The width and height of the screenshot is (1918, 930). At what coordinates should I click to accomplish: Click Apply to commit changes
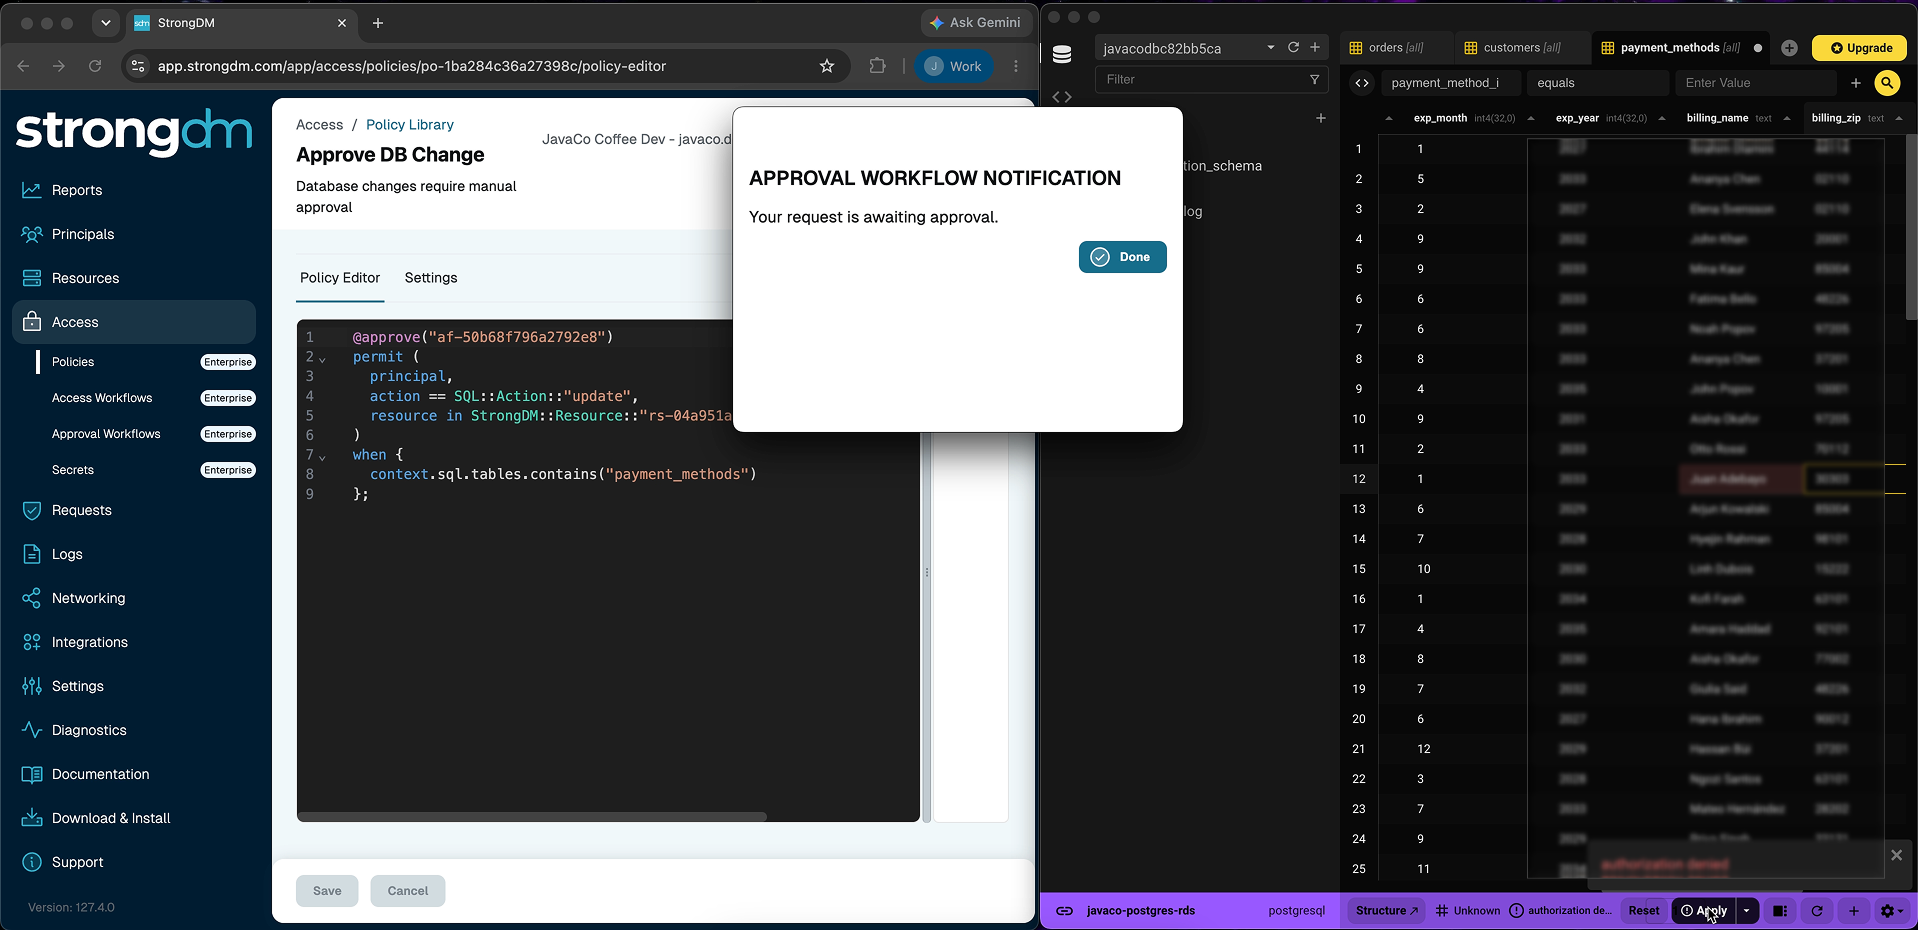coord(1704,911)
